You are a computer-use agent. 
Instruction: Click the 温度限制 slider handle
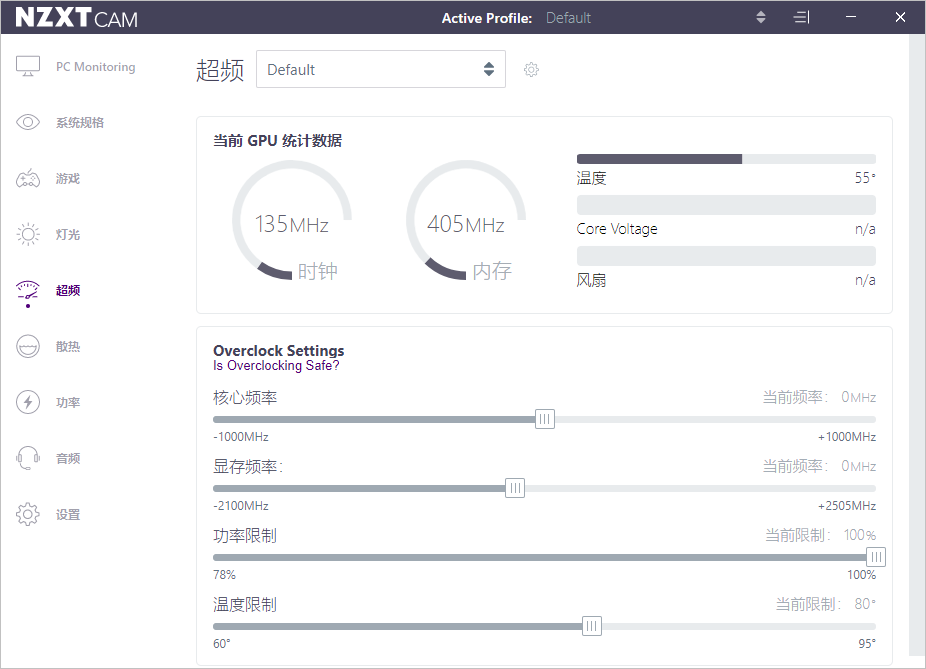(592, 626)
